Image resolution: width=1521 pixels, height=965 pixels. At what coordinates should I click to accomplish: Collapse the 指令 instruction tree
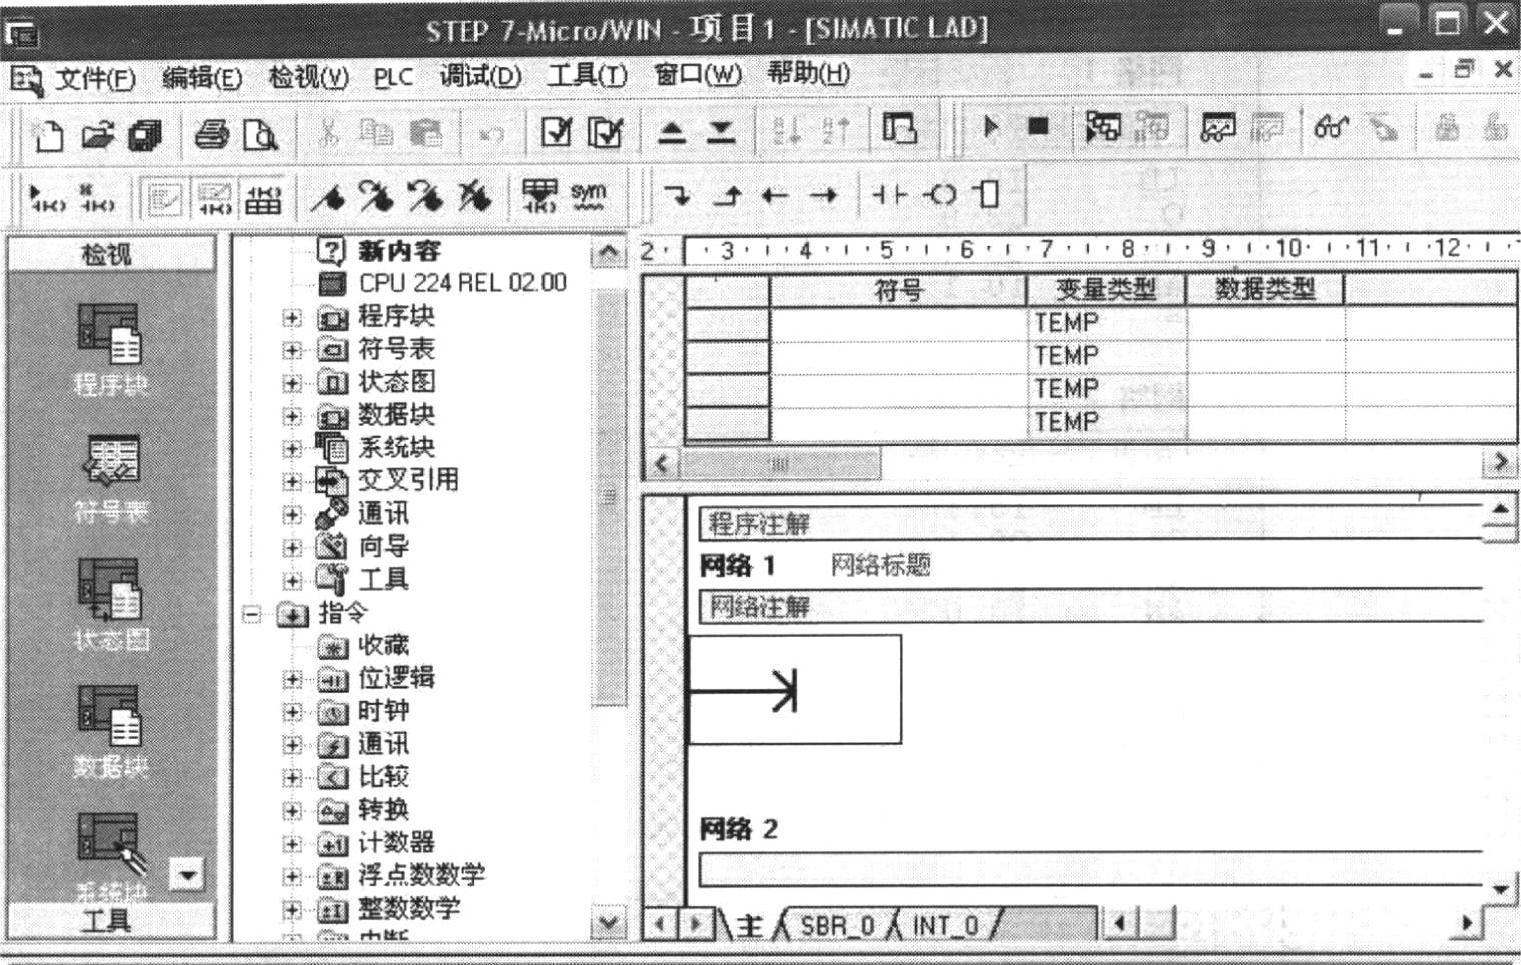(x=251, y=614)
